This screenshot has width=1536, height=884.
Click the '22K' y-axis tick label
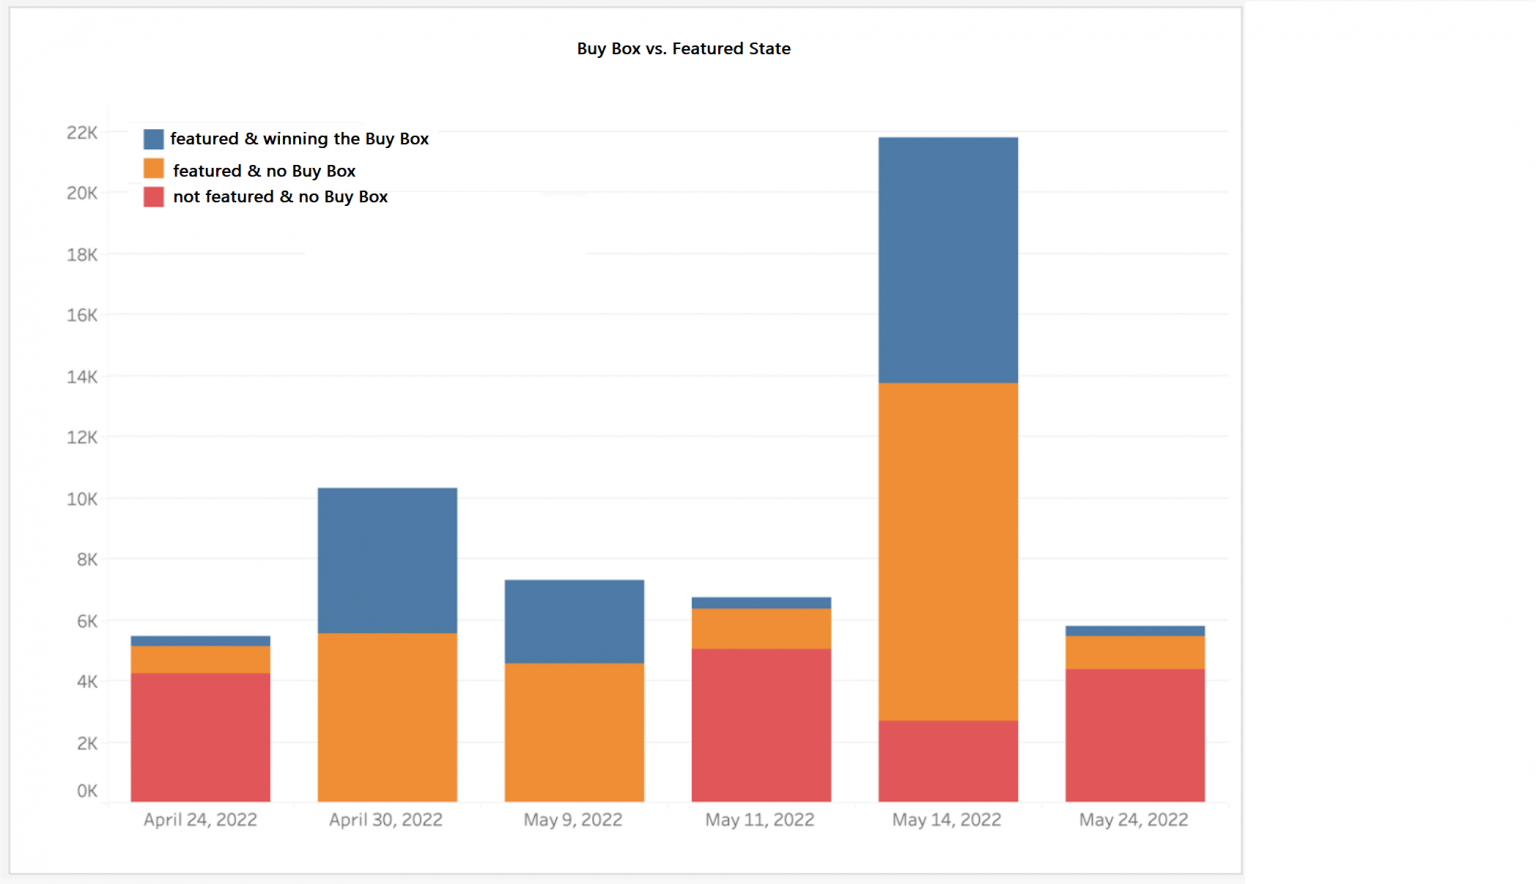[82, 133]
